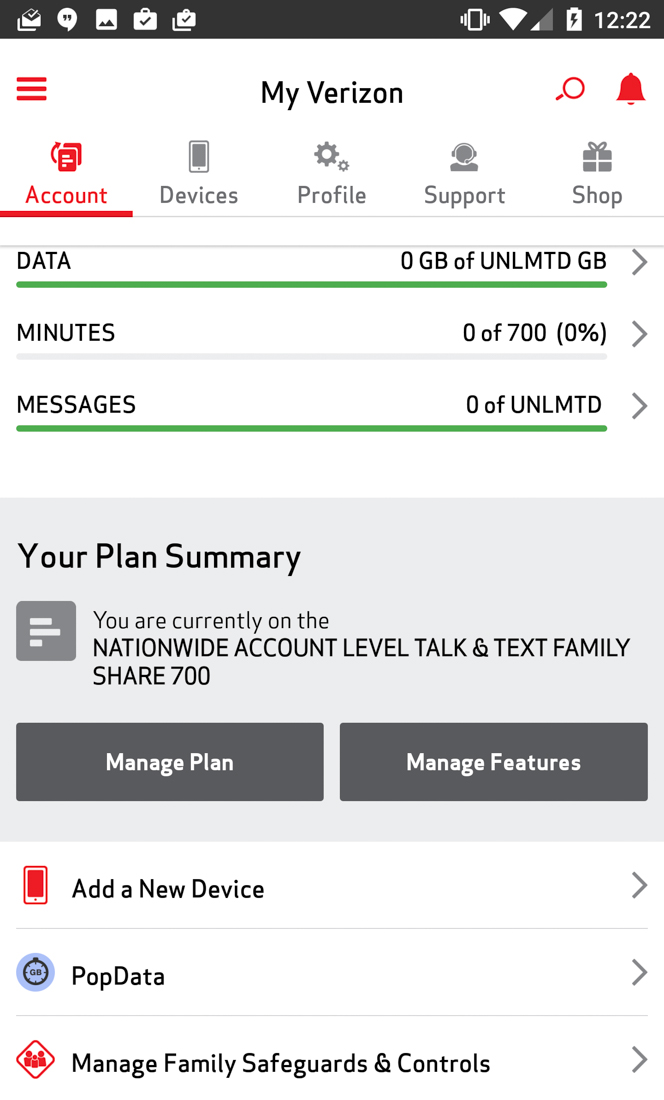Open the hamburger navigation menu
The height and width of the screenshot is (1100, 664).
pos(32,90)
